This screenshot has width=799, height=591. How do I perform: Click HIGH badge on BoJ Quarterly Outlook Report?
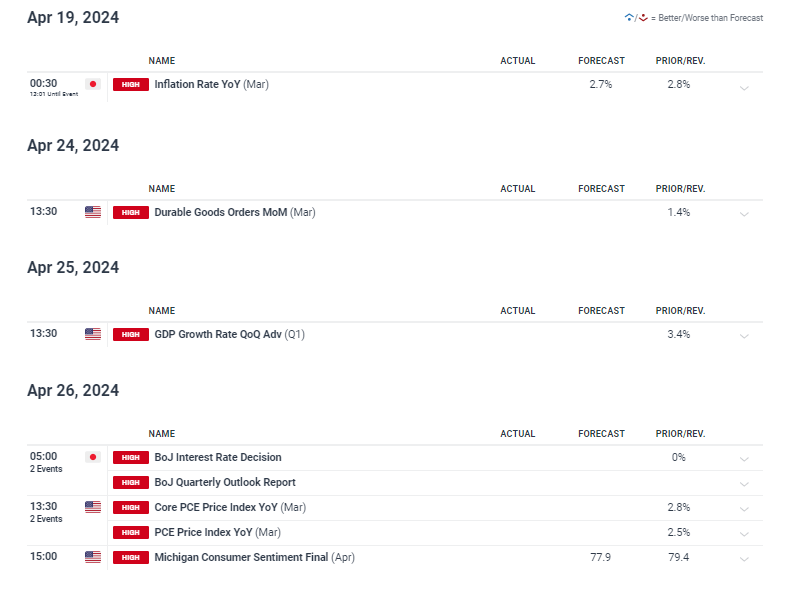pos(131,482)
